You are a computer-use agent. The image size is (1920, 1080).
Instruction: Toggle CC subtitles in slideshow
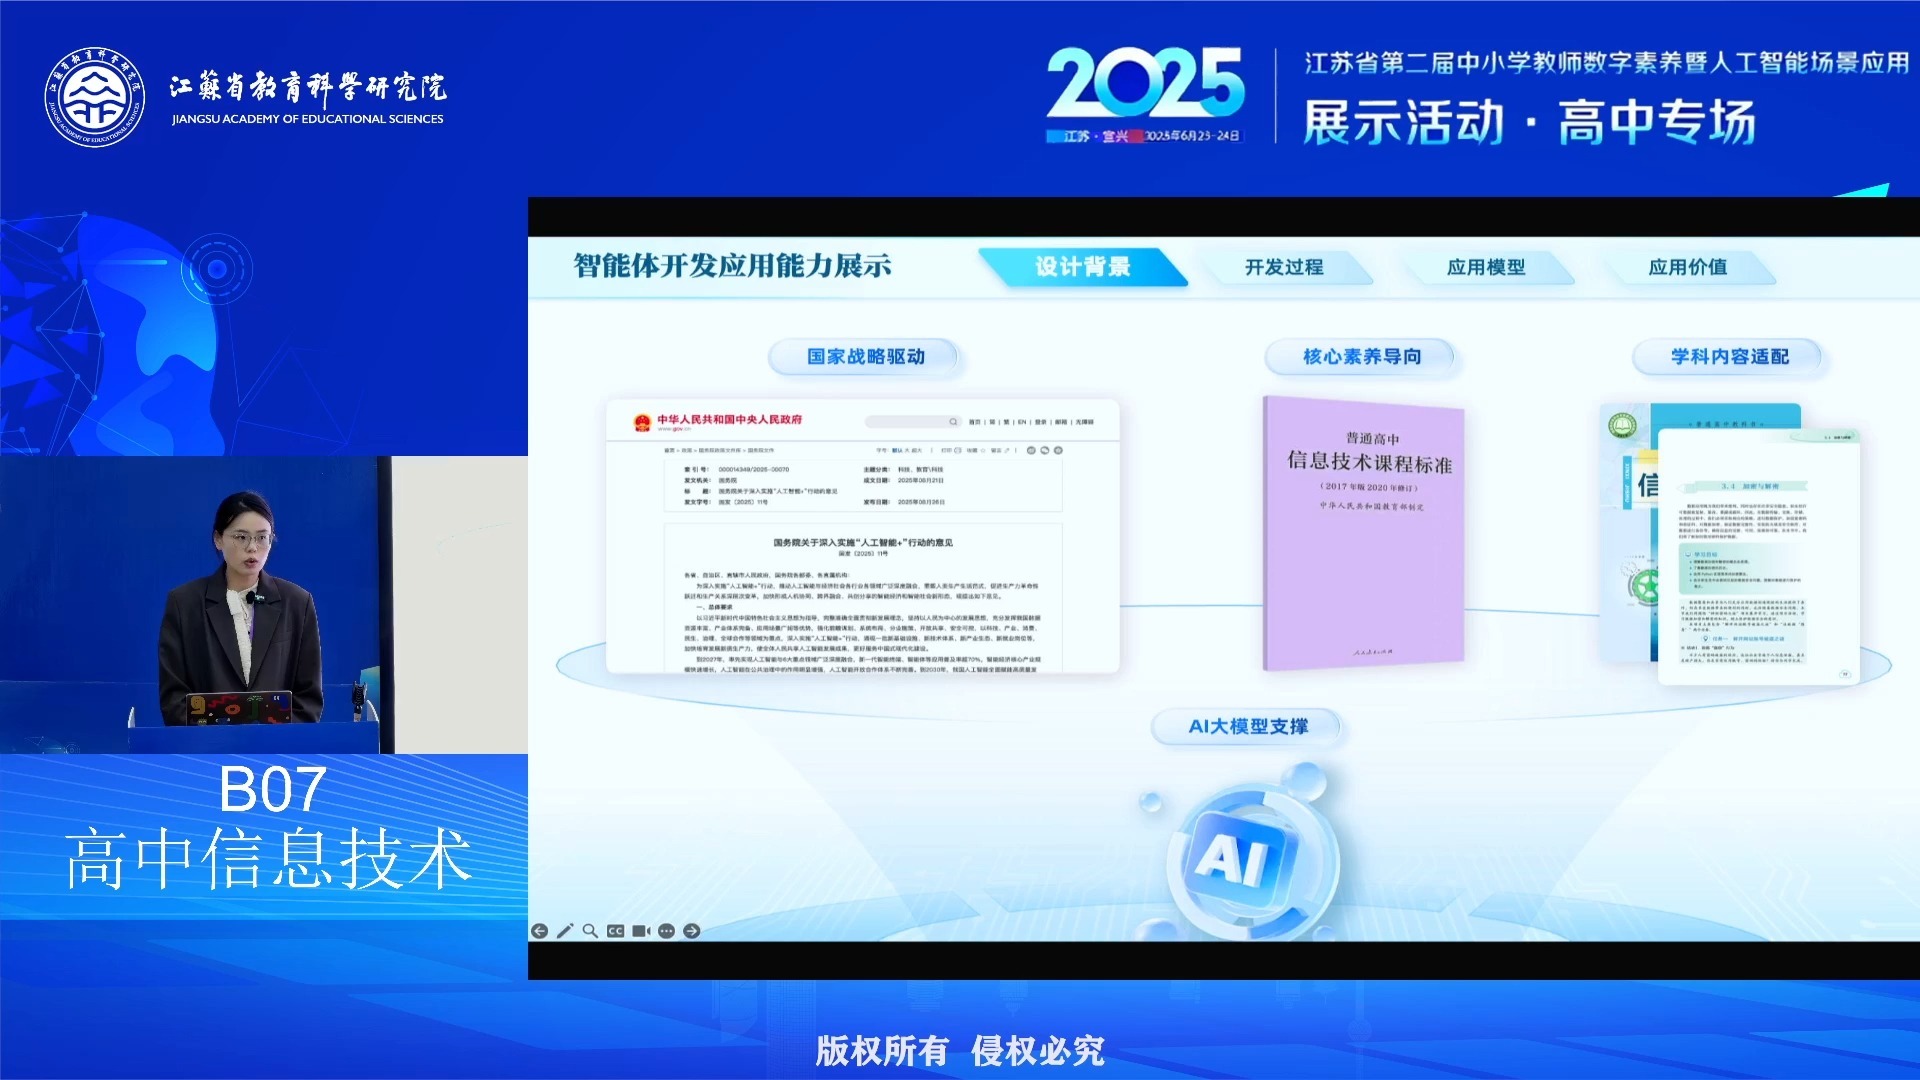point(615,931)
